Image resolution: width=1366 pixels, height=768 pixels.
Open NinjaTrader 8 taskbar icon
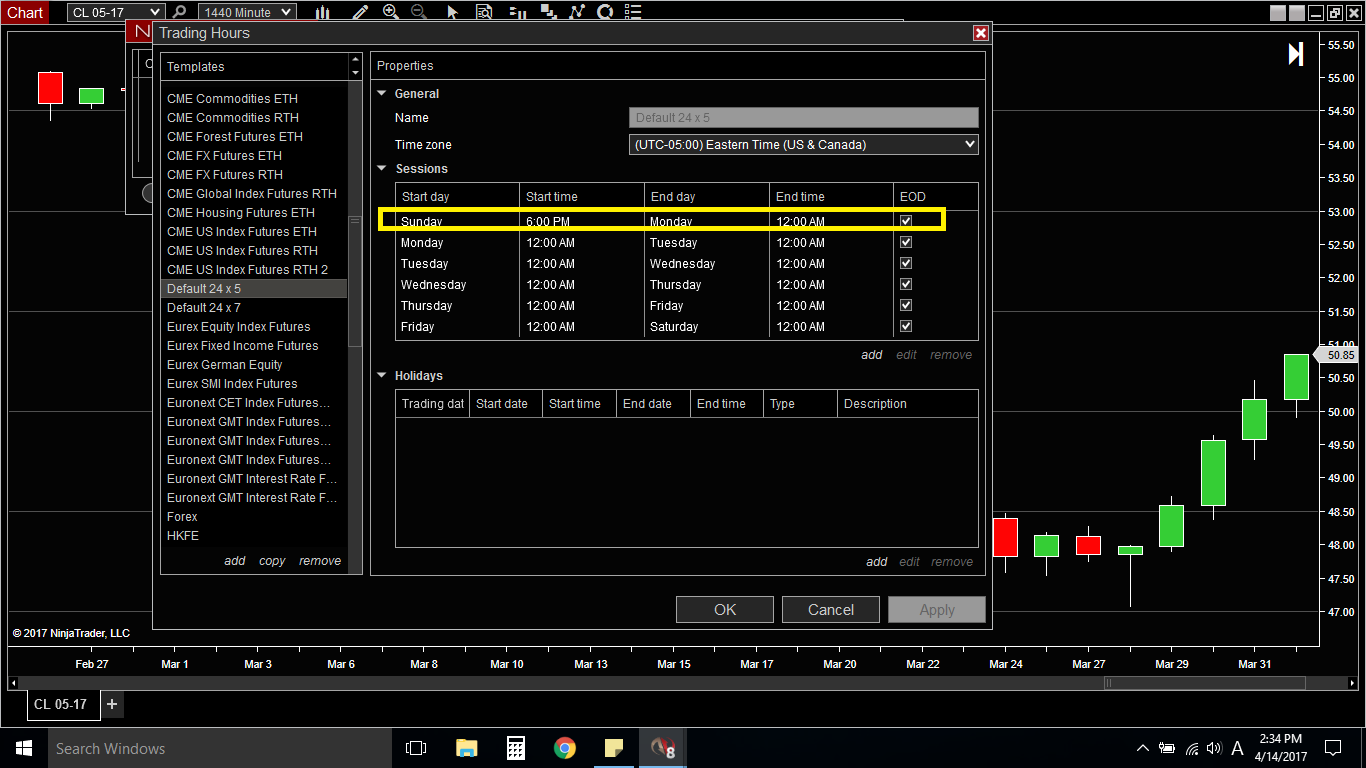663,748
